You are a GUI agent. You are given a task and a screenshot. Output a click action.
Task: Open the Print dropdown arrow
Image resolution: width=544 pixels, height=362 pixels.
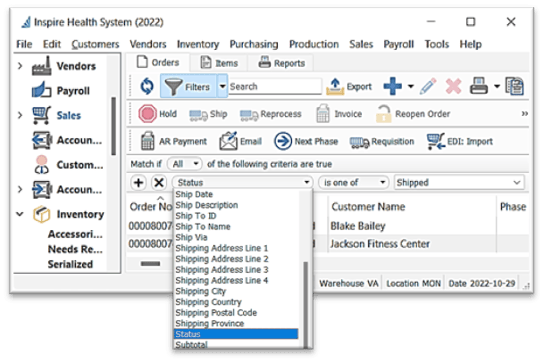(497, 86)
